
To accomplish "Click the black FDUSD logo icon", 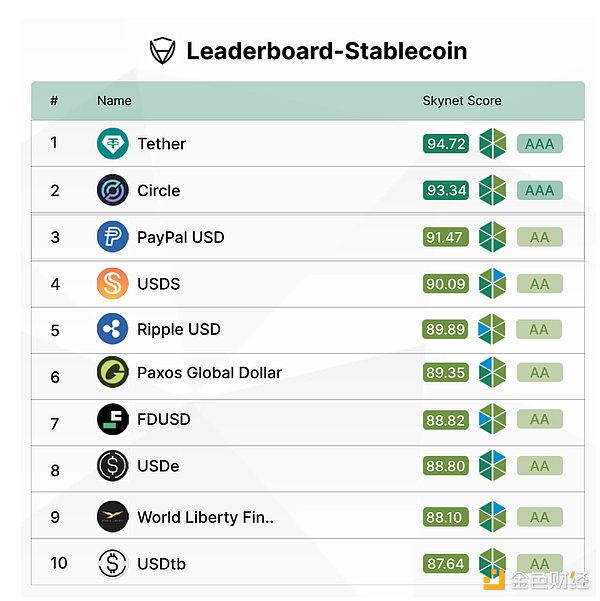I will point(113,420).
